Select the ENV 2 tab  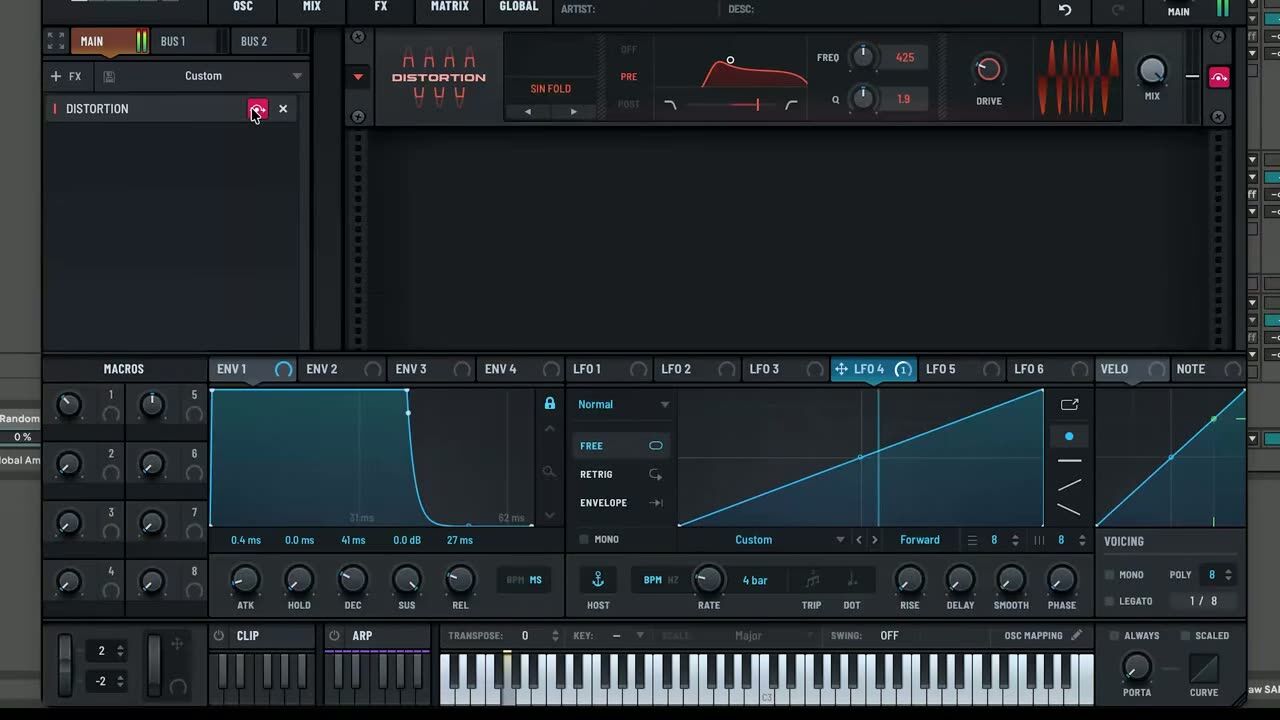coord(322,369)
